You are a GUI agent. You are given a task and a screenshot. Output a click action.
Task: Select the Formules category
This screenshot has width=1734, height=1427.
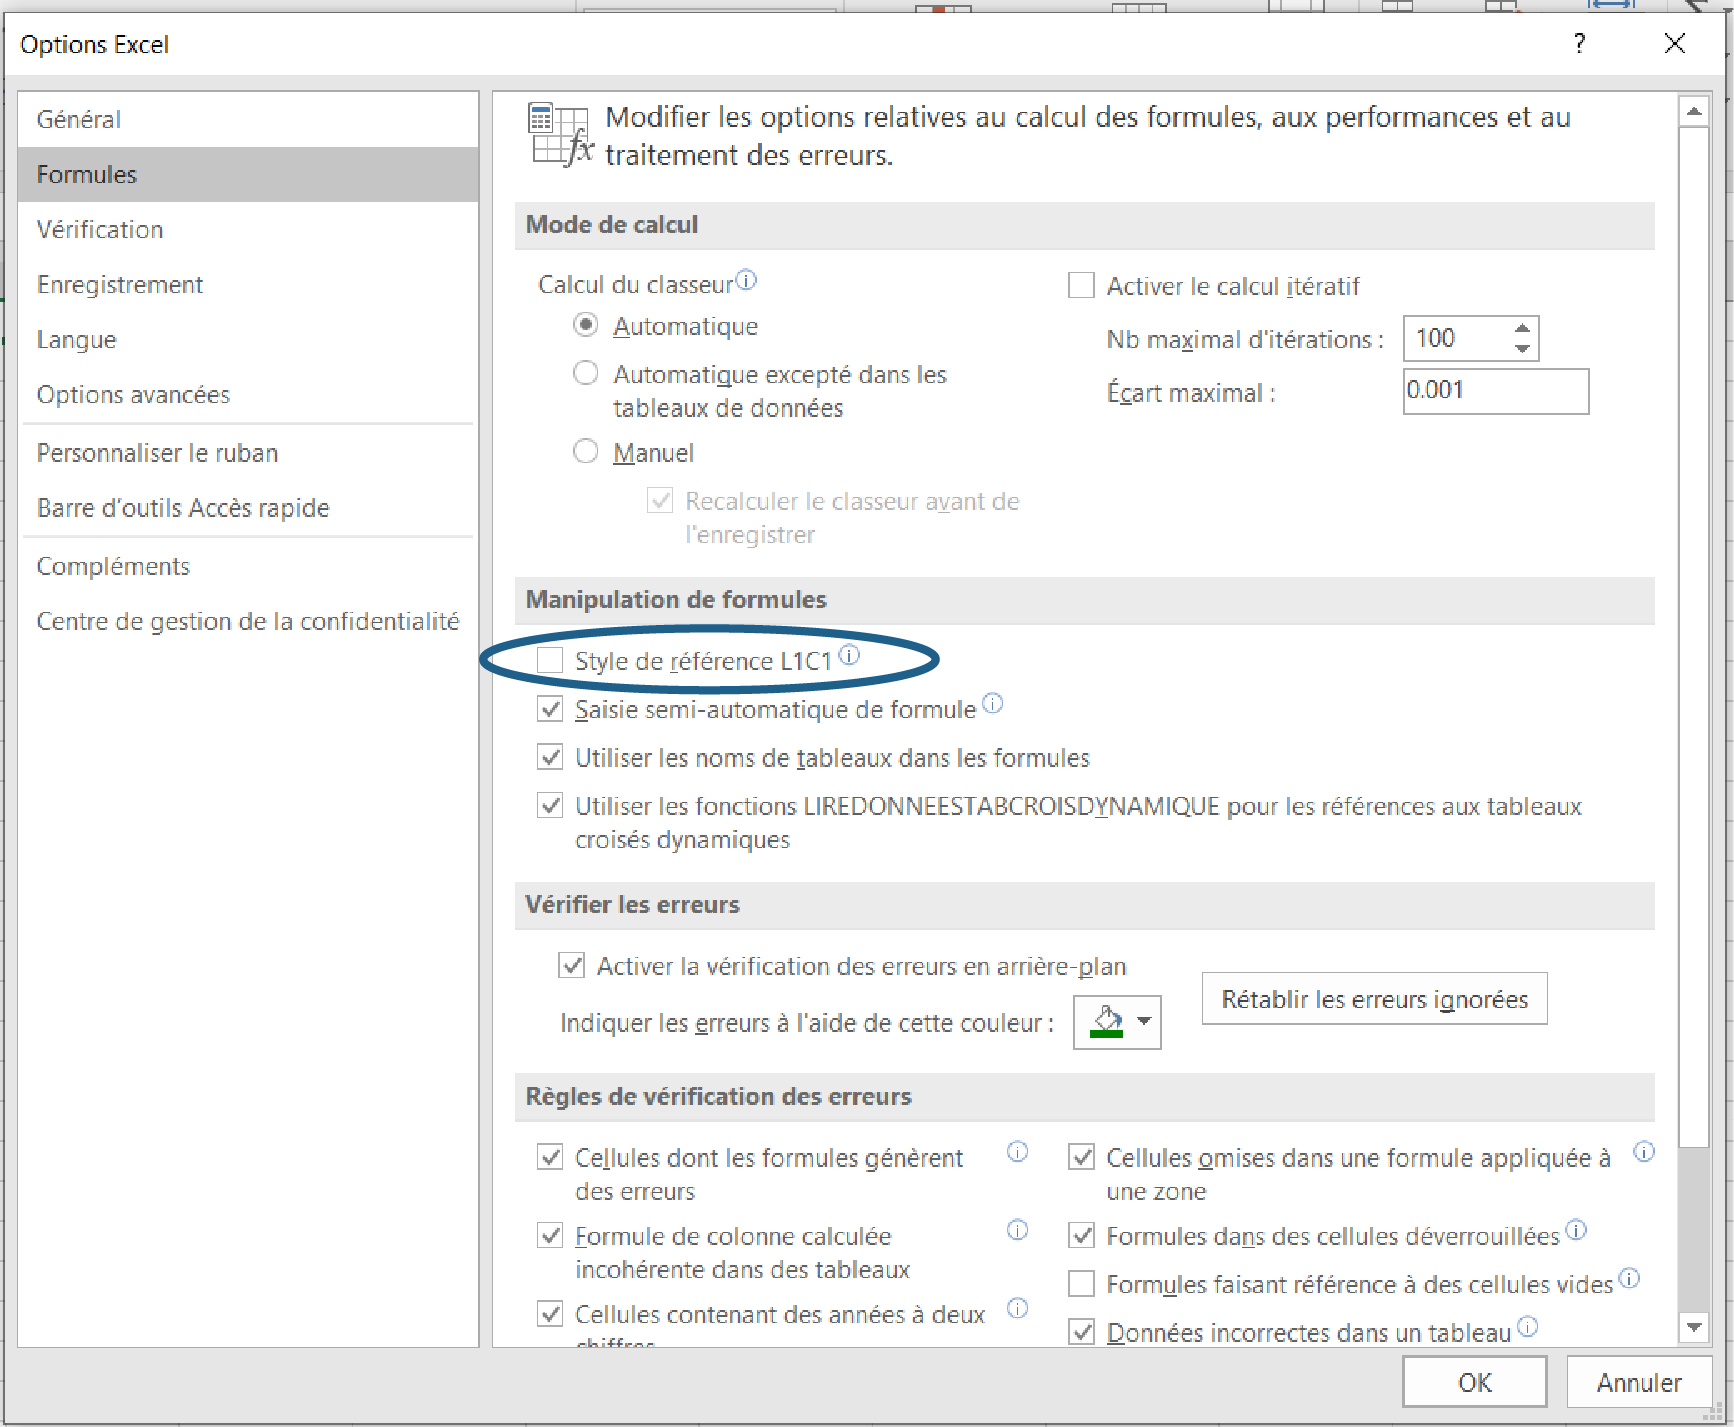tap(248, 174)
